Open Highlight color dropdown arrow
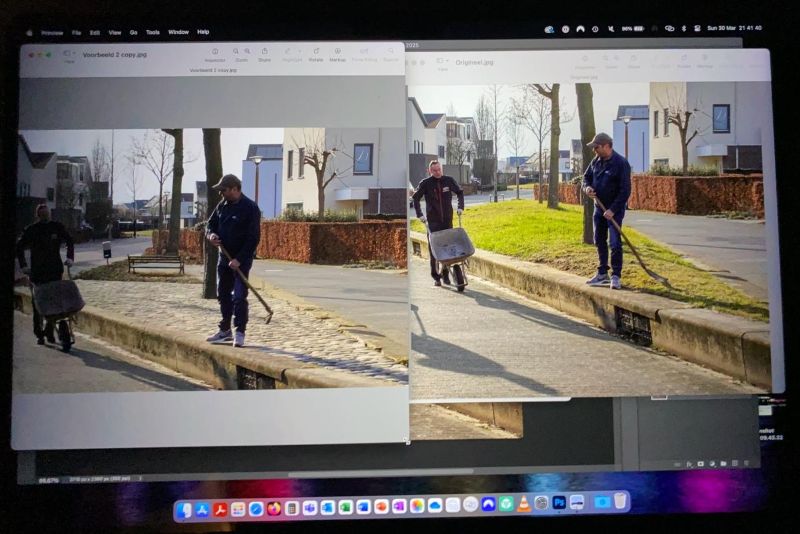800x534 pixels. (x=298, y=52)
